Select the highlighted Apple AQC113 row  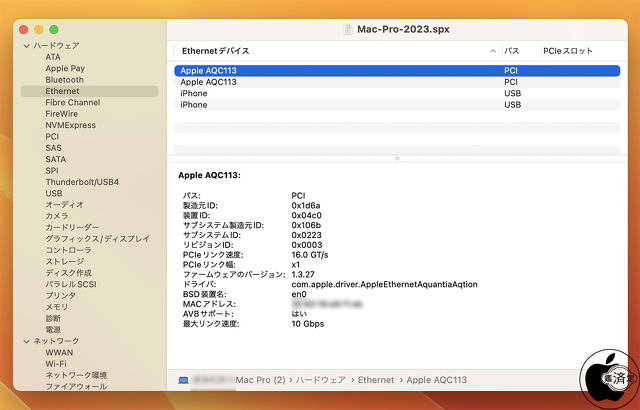[397, 71]
